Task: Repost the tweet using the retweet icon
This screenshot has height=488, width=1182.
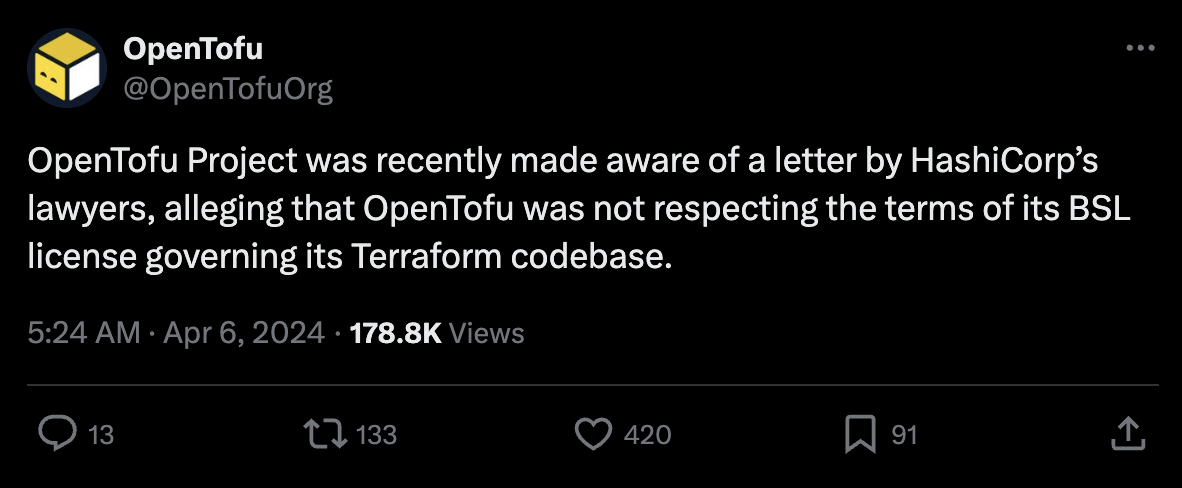Action: (326, 434)
